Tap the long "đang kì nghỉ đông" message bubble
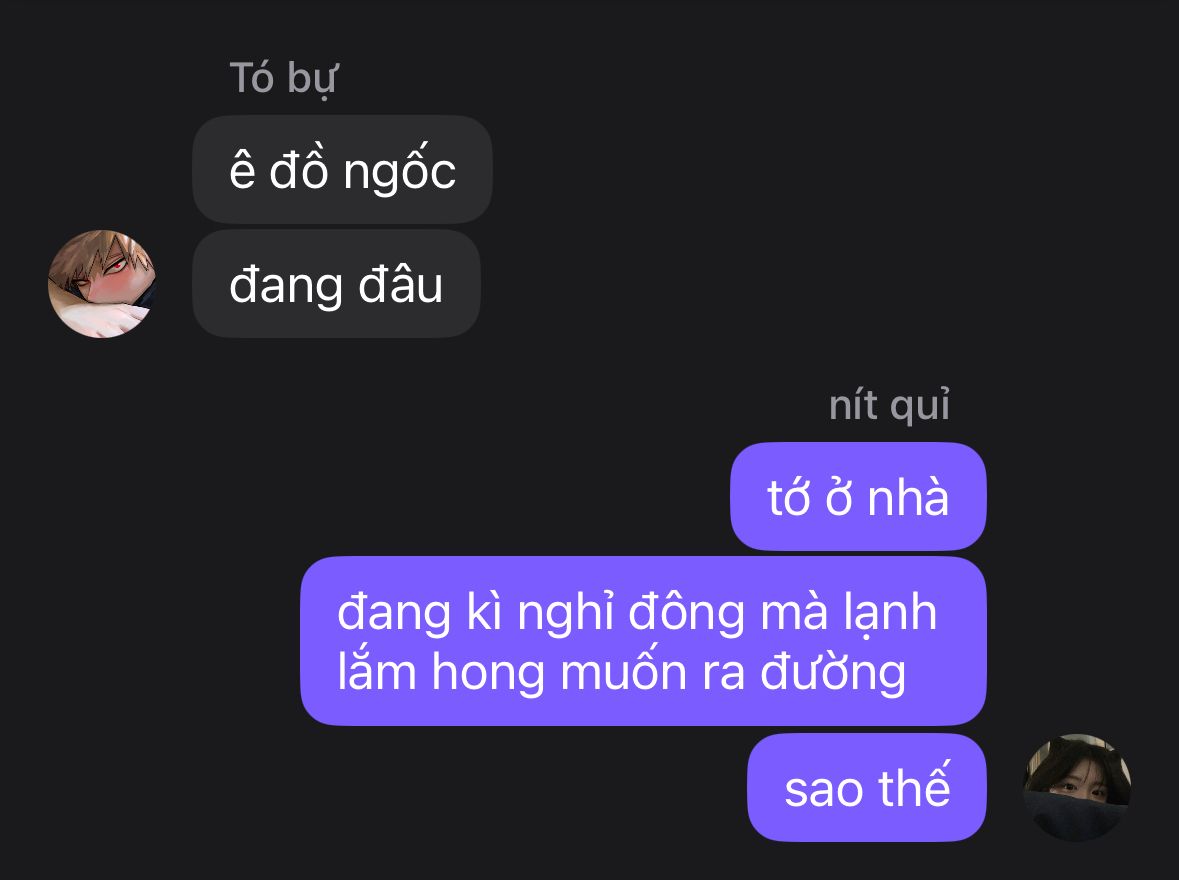 coord(643,641)
